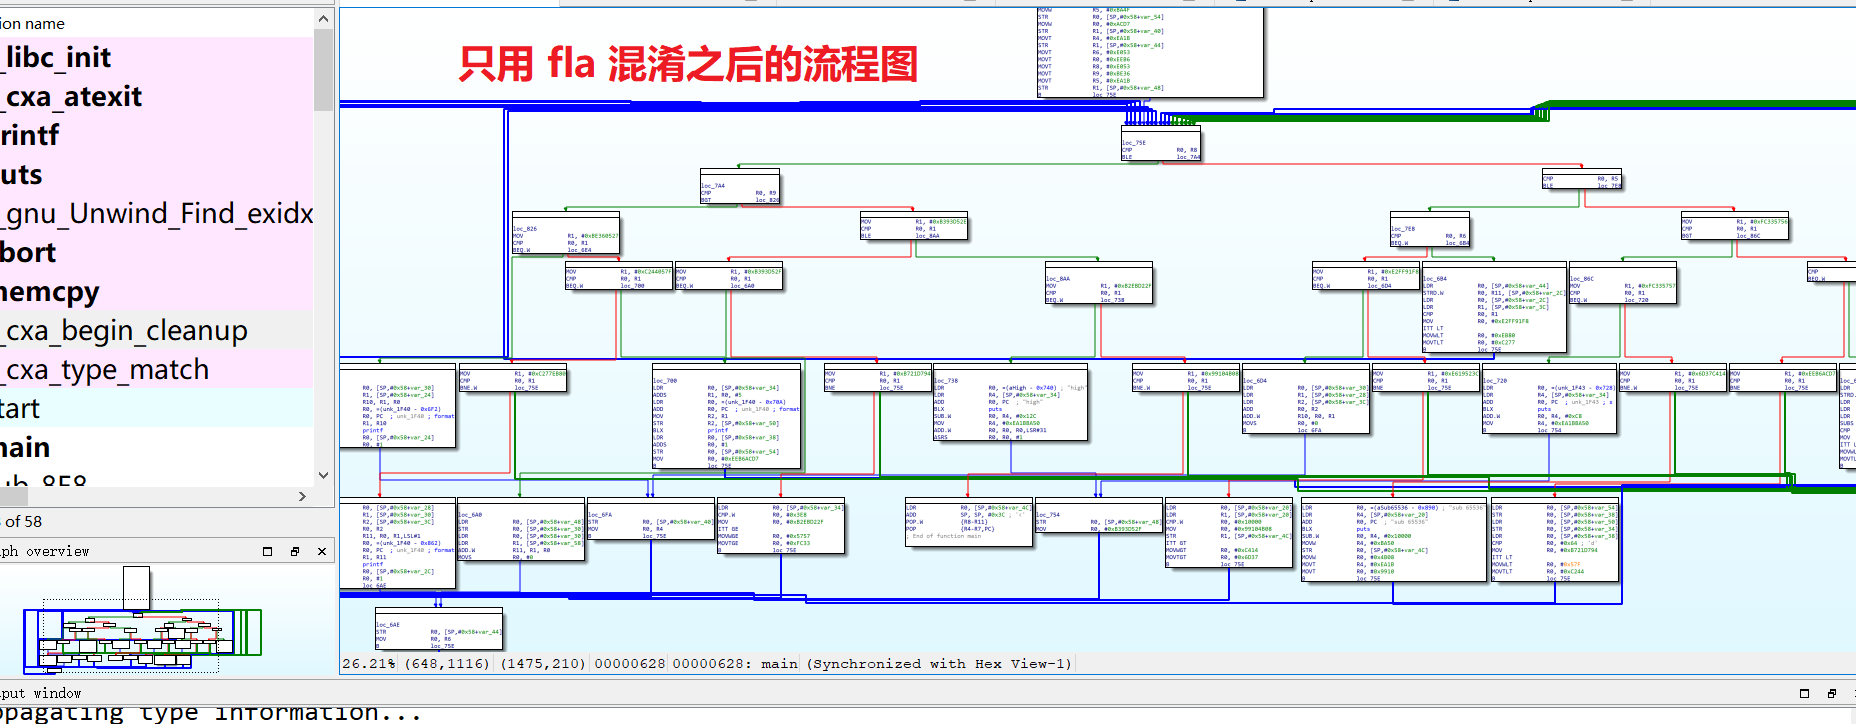Click the float icon of the Output window
This screenshot has height=724, width=1856.
1804,693
